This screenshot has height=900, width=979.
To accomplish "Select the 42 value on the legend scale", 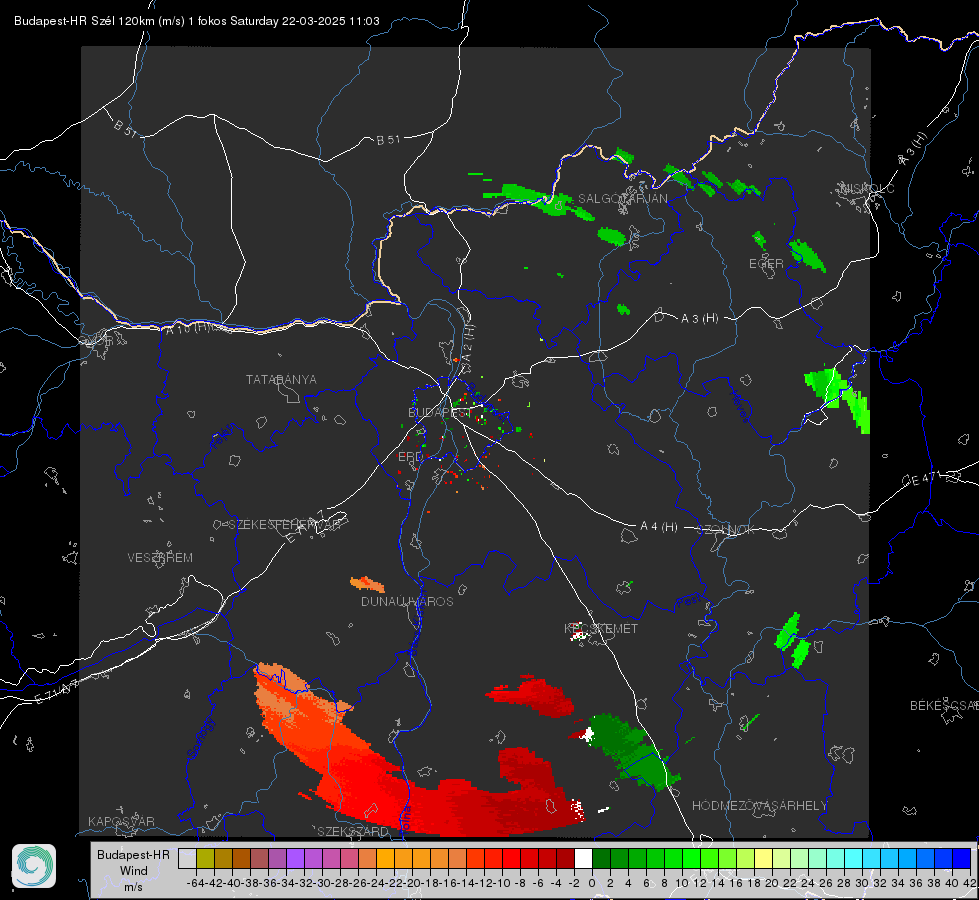I will click(969, 883).
